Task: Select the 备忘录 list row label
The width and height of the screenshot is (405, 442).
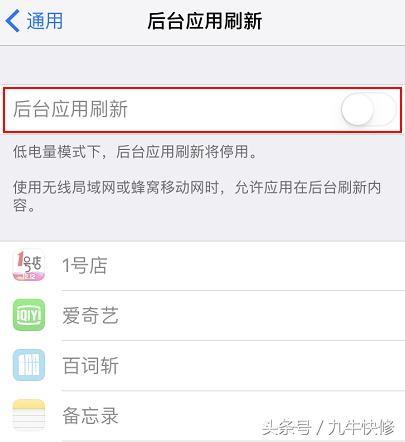Action: coord(90,415)
